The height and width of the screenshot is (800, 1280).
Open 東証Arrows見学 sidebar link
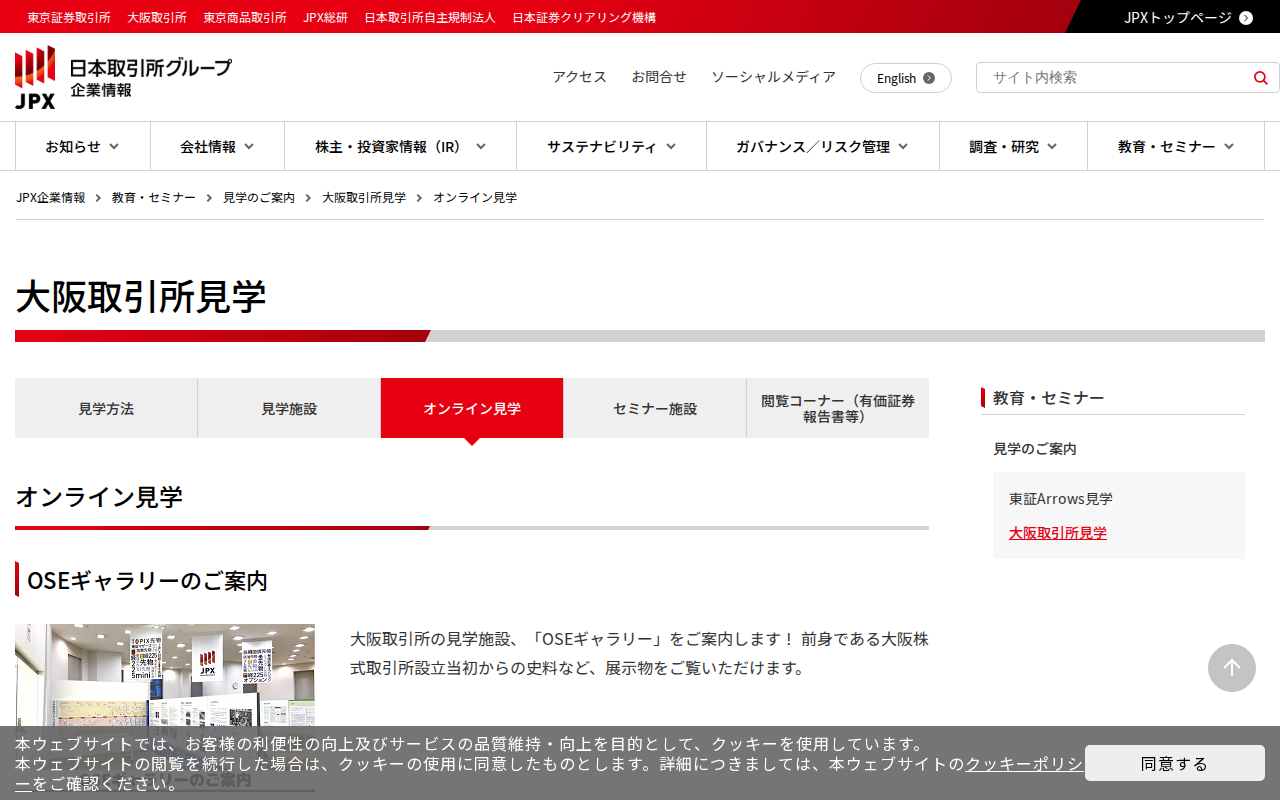pos(1061,499)
